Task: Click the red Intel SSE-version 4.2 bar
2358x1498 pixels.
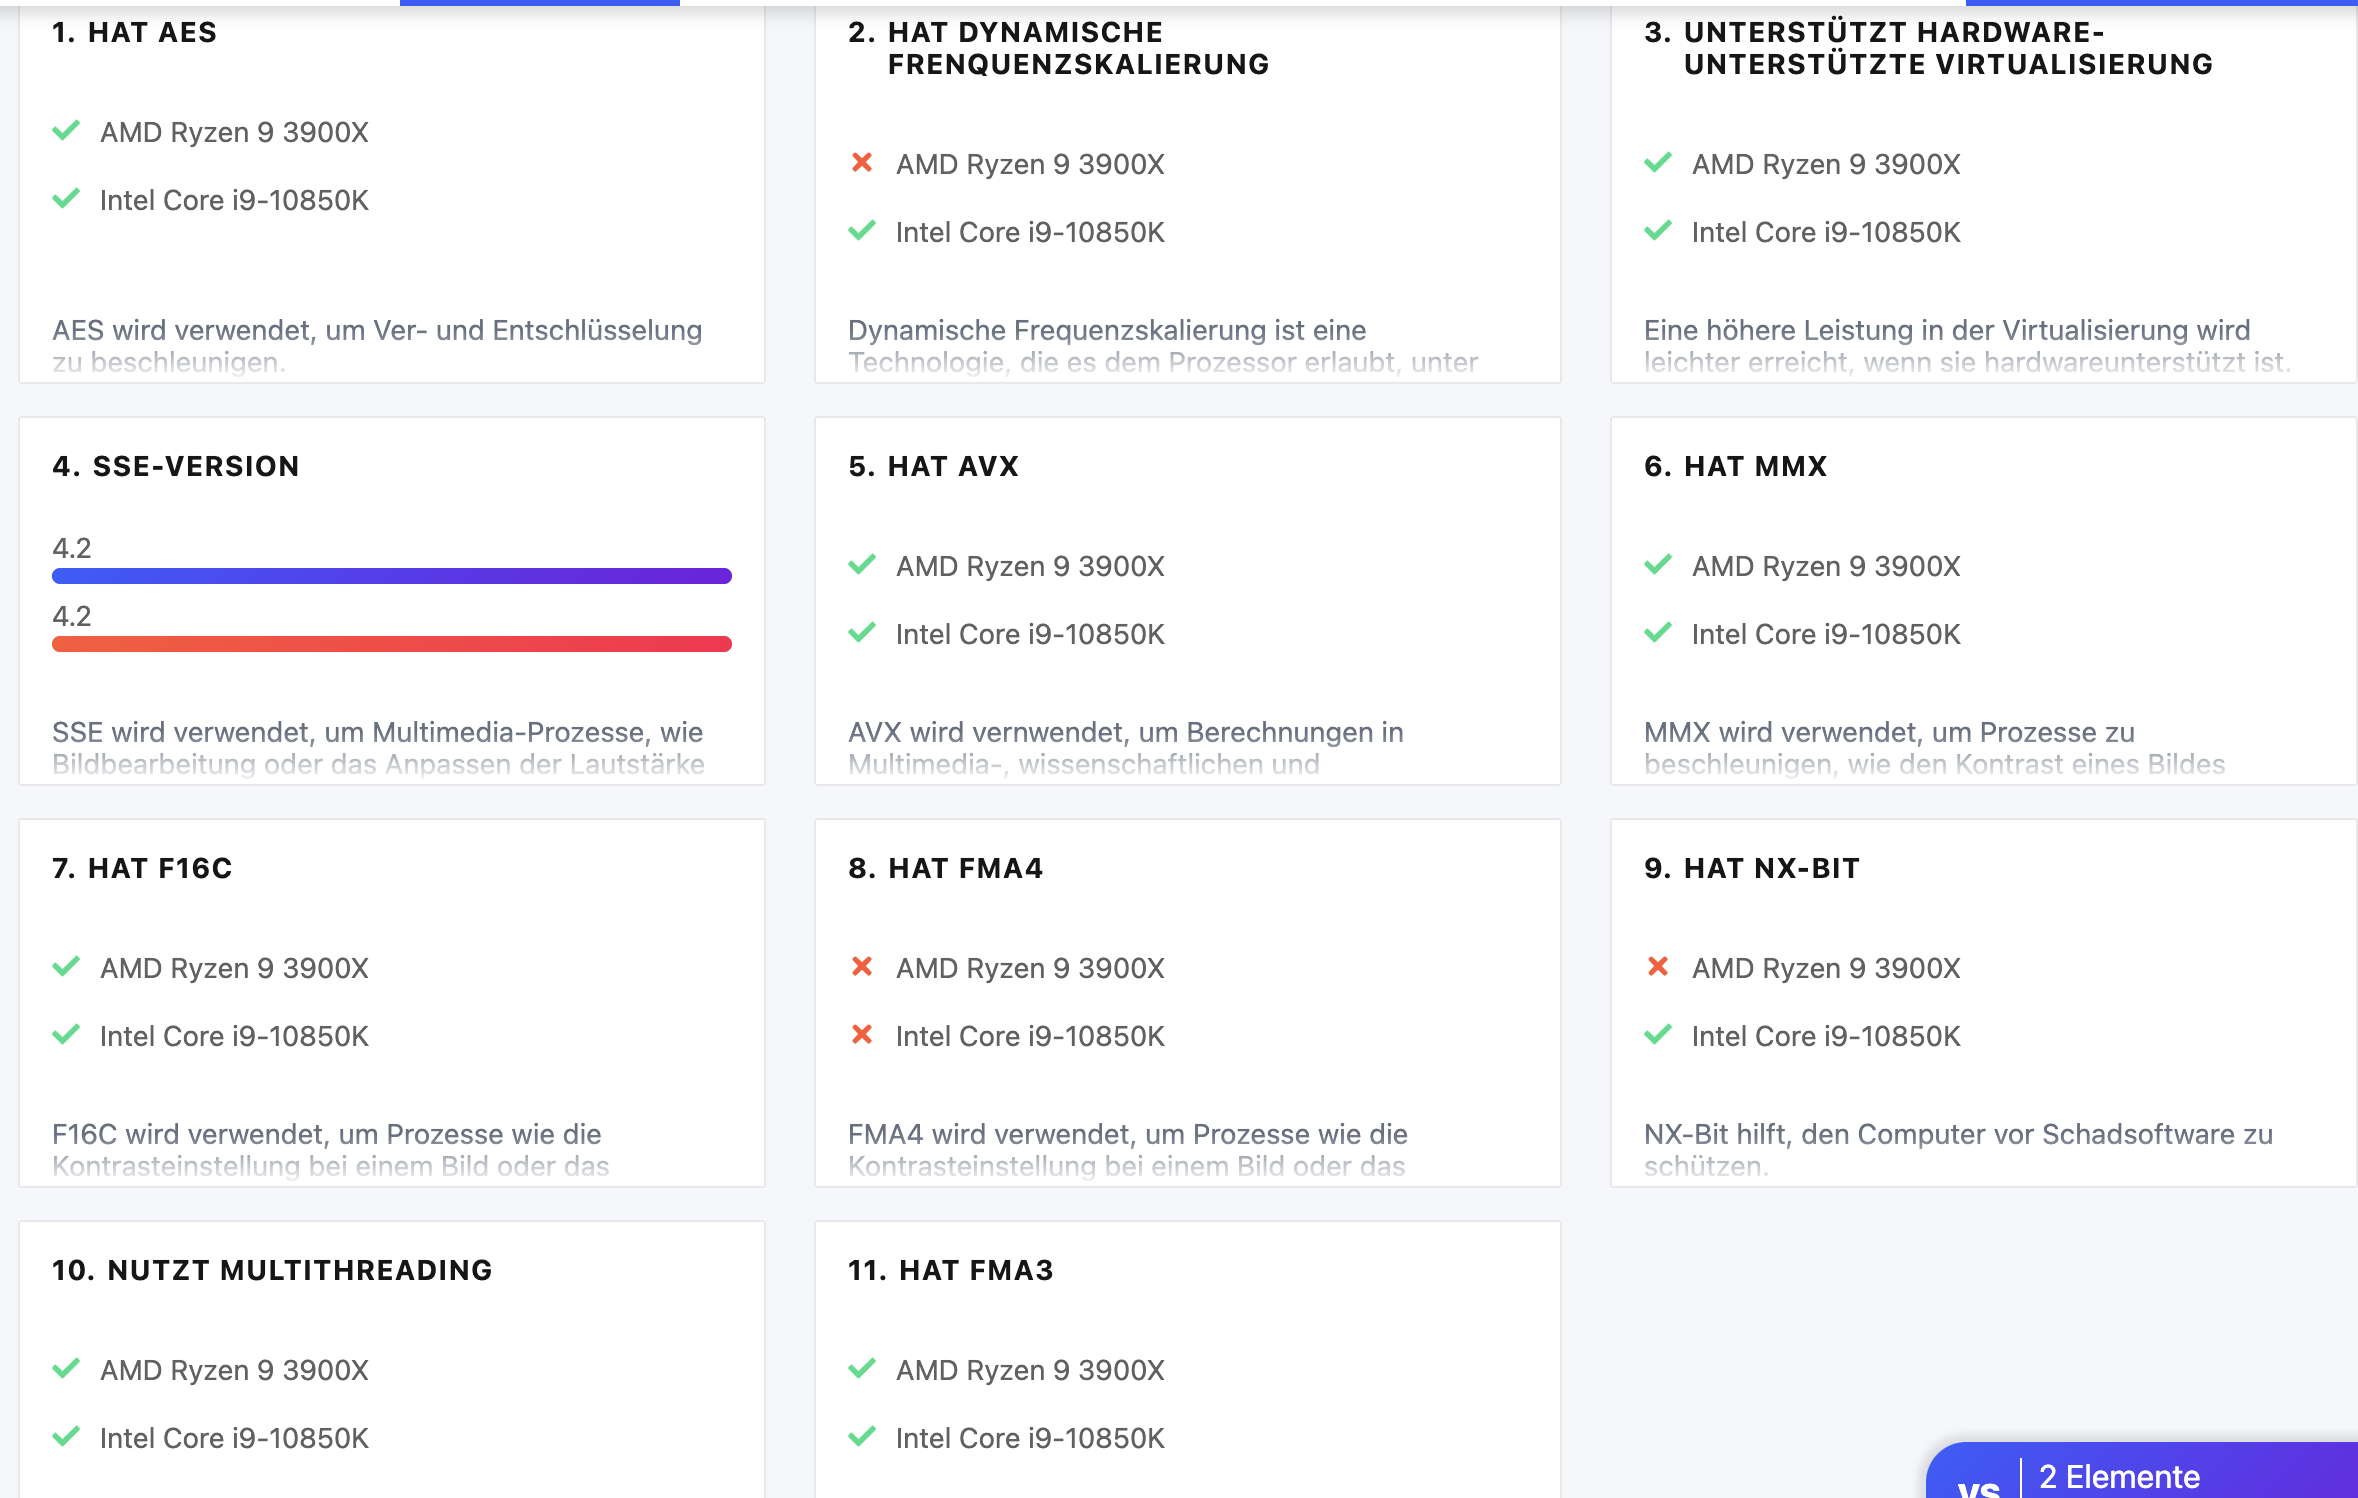Action: [391, 644]
